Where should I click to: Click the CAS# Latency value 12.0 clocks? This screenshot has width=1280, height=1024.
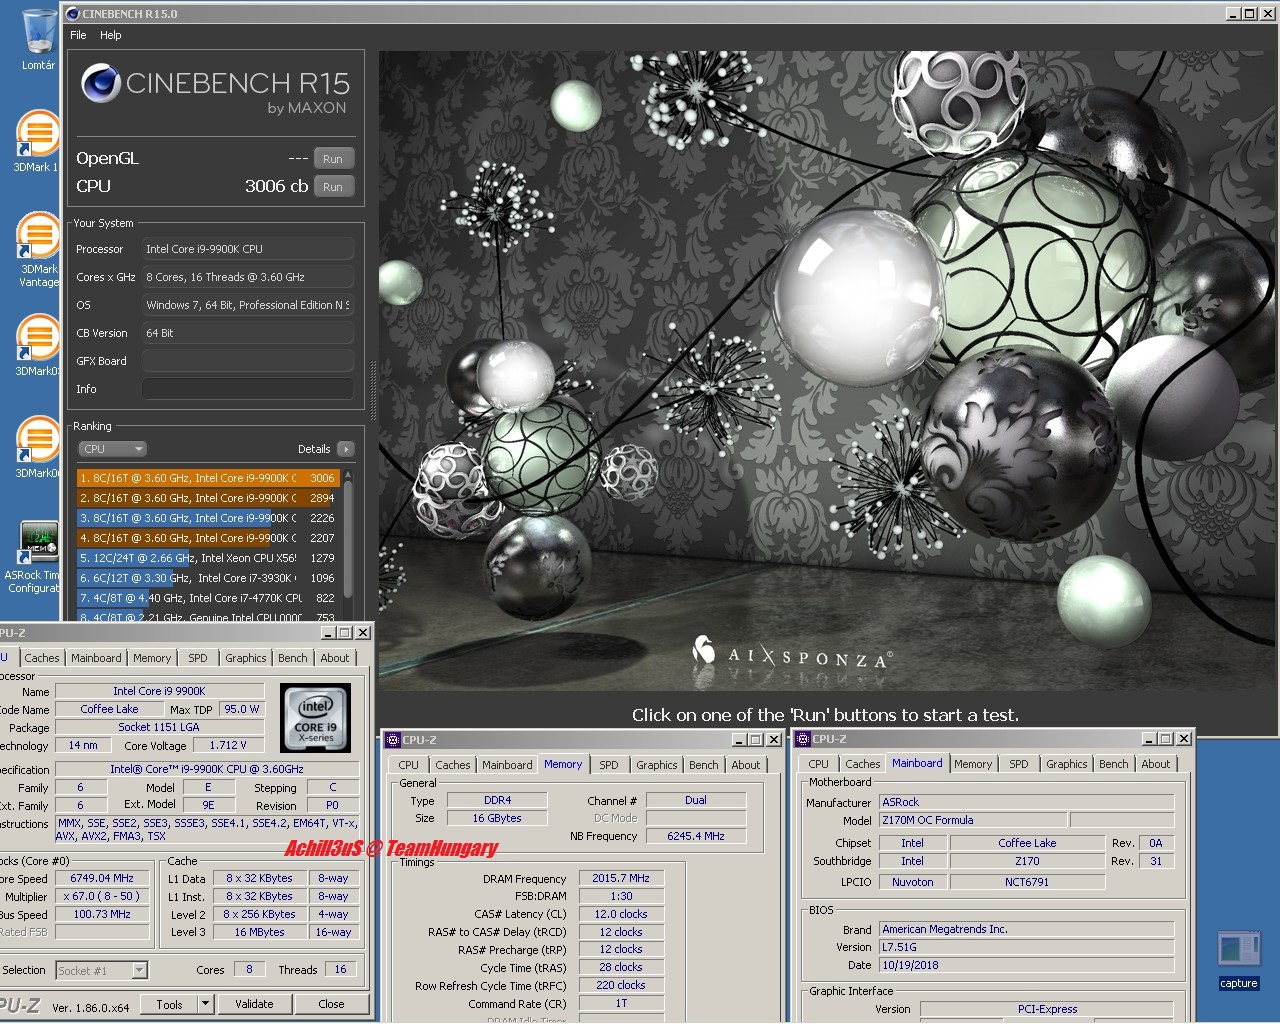click(620, 914)
